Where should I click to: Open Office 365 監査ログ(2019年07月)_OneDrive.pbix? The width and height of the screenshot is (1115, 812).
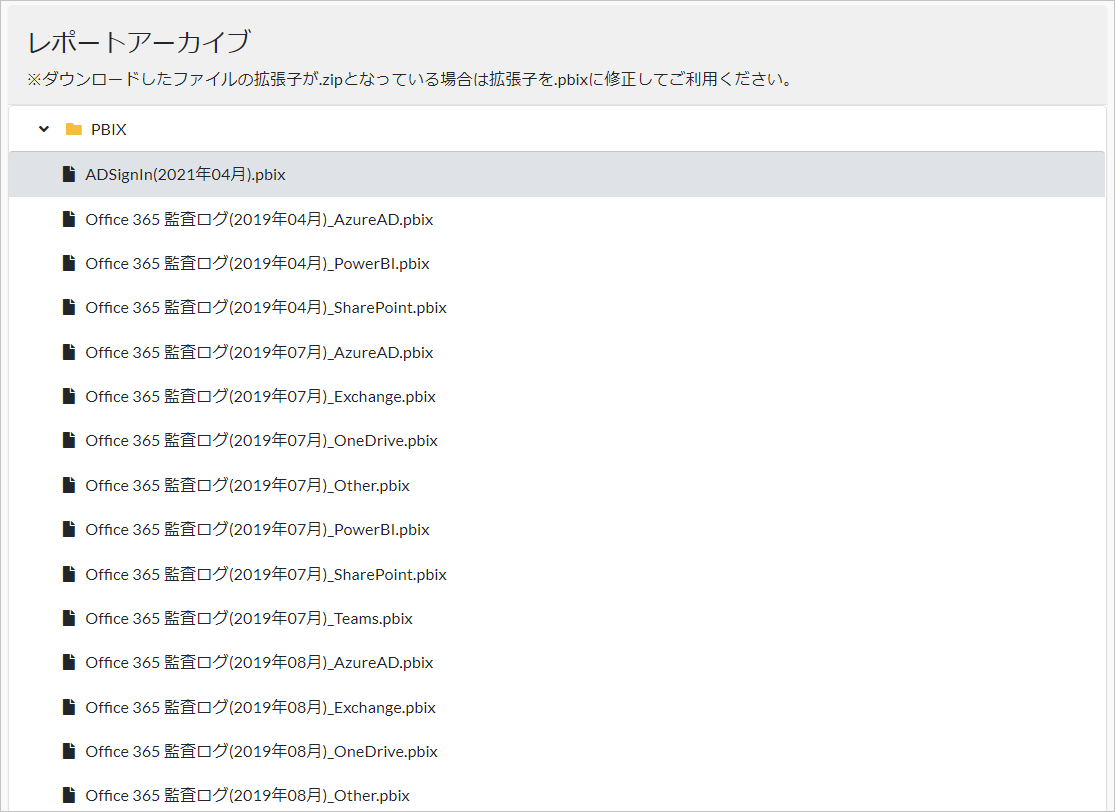(x=262, y=440)
